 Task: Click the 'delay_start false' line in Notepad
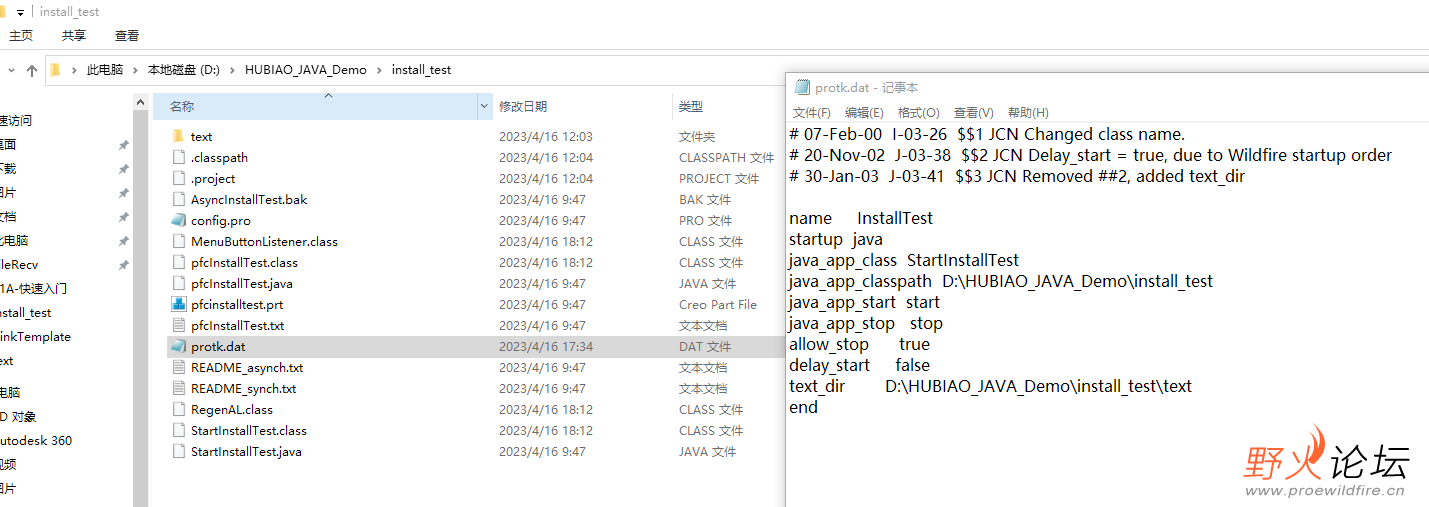click(x=859, y=365)
